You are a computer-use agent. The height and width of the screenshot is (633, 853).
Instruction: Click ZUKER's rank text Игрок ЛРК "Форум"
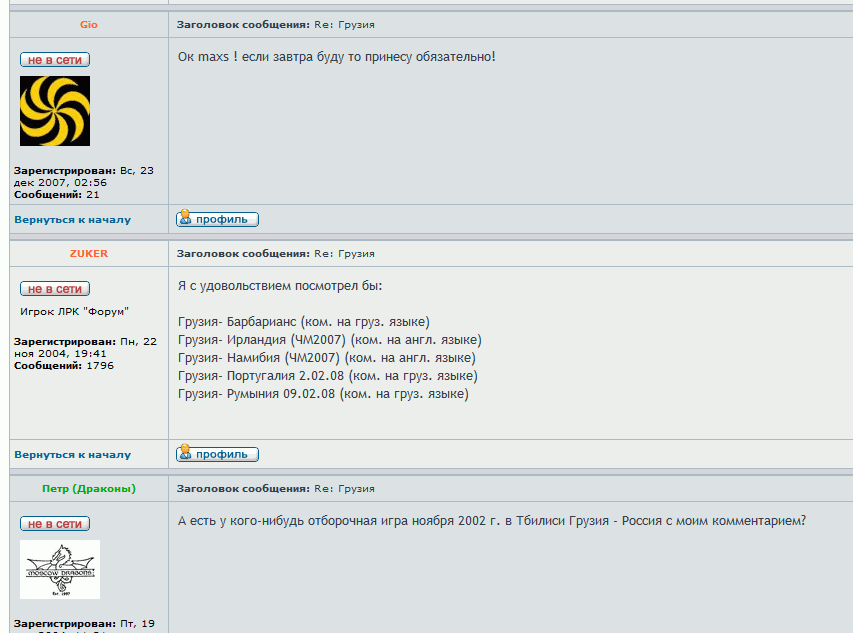[75, 311]
